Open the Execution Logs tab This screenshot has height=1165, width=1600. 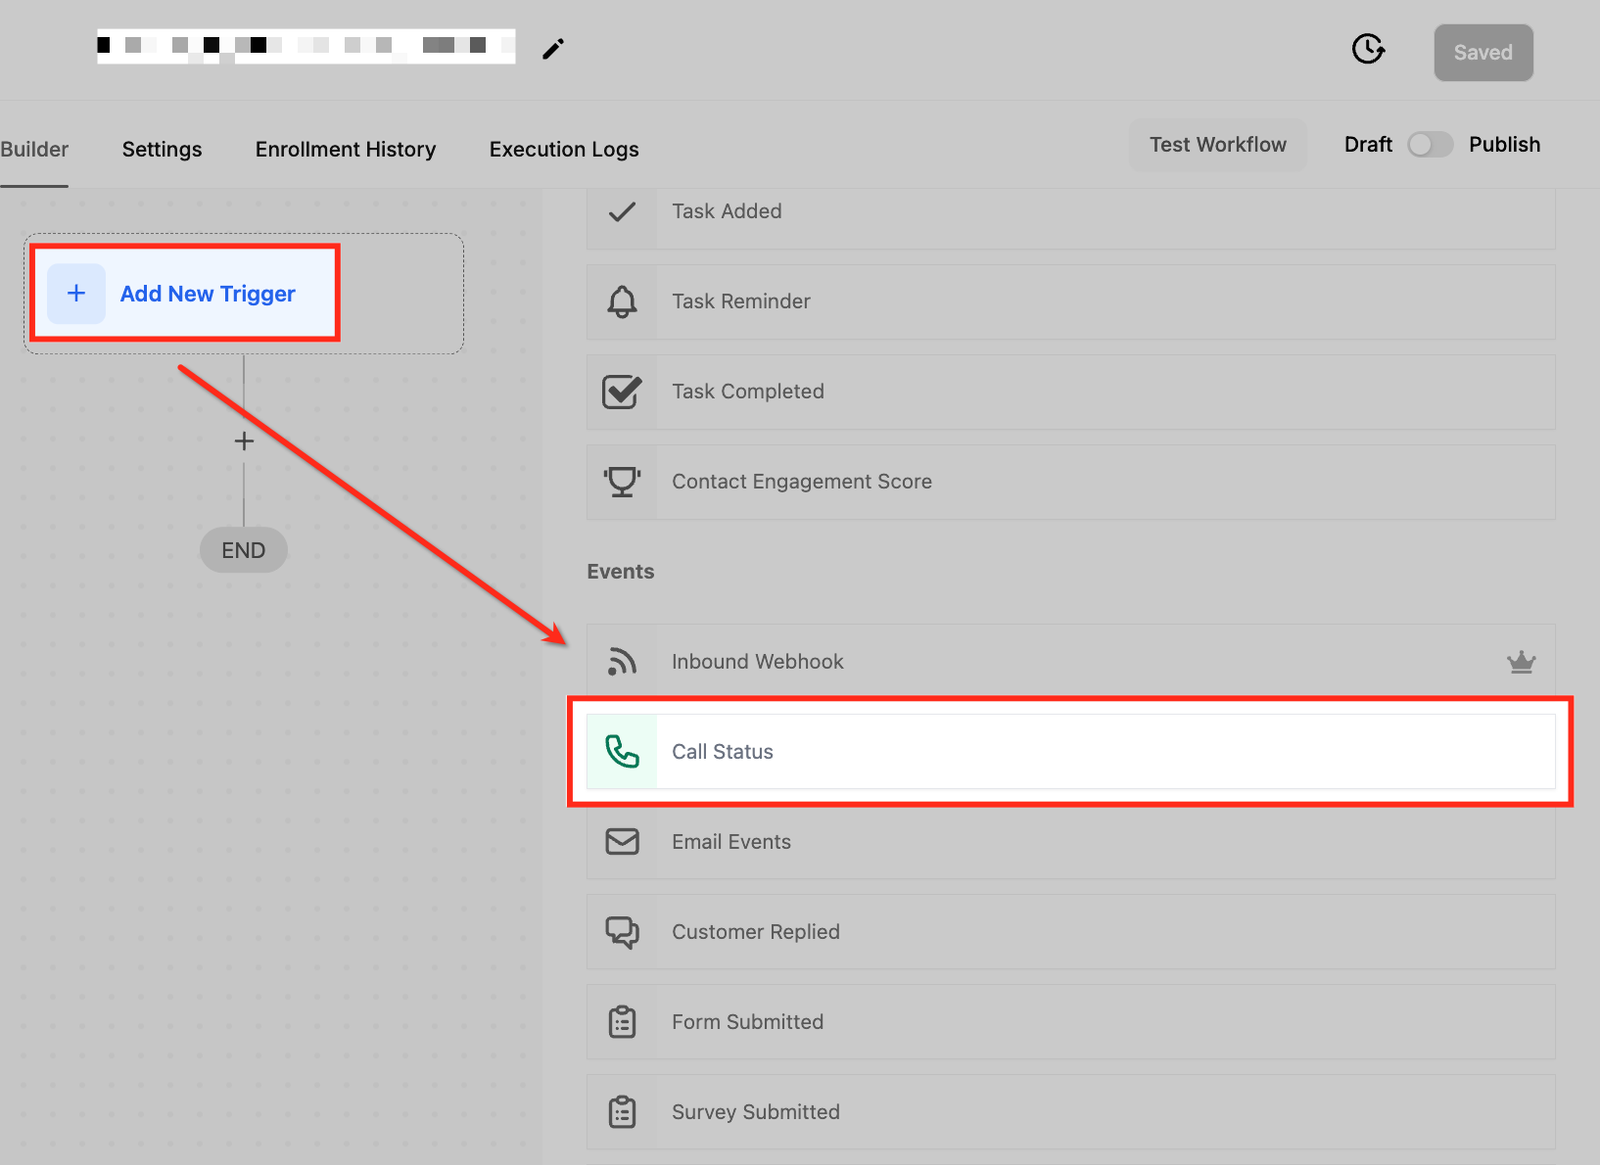[564, 149]
